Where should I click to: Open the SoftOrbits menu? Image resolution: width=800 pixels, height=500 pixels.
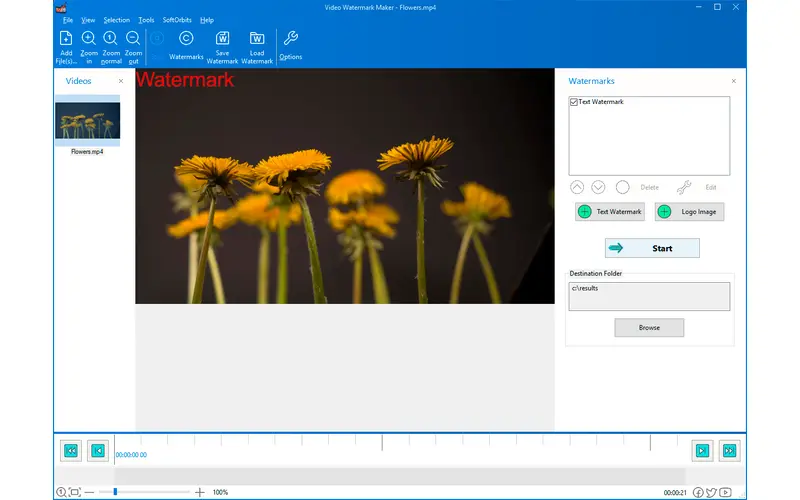177,20
